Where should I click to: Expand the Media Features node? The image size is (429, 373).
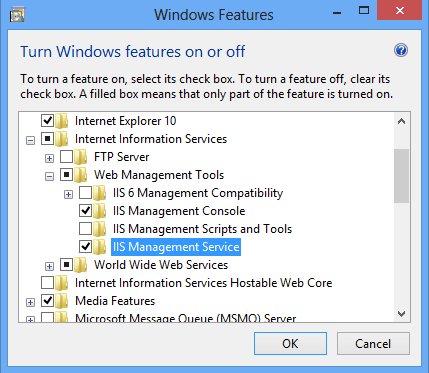click(30, 302)
